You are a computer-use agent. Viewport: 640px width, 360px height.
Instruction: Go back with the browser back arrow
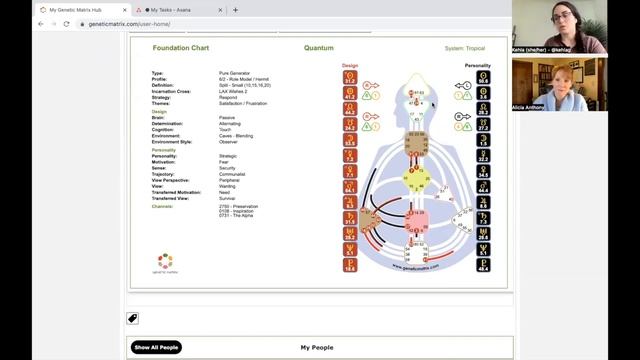tap(41, 24)
